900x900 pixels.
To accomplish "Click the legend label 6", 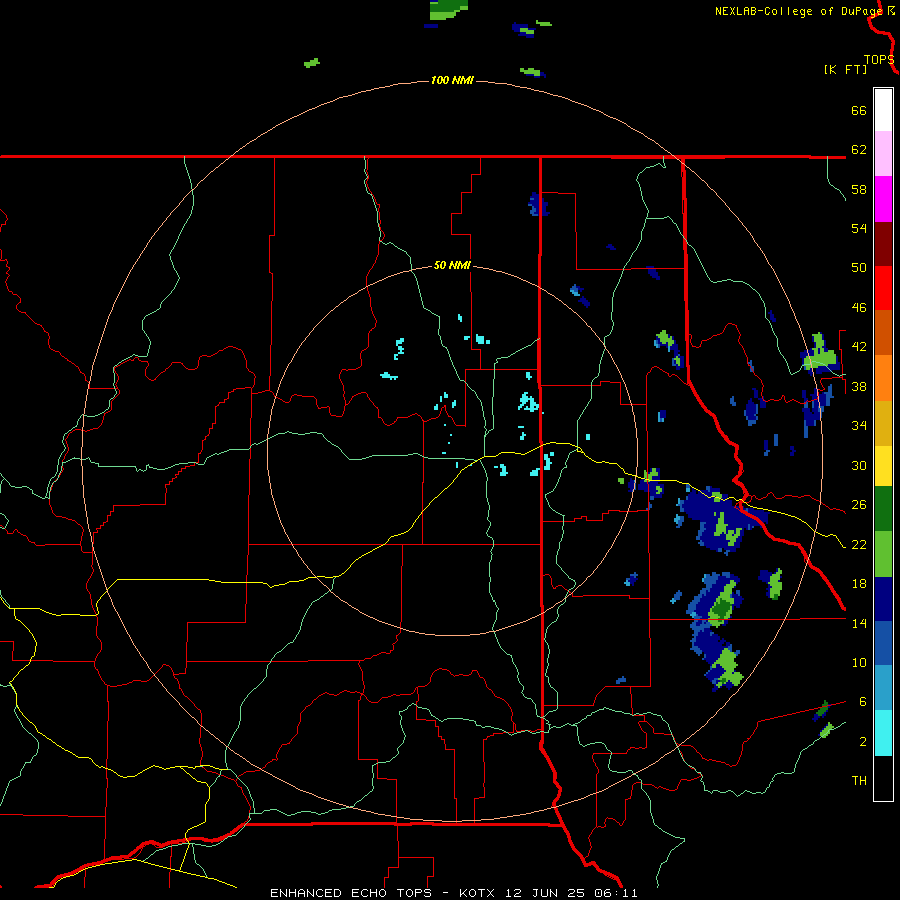I will point(863,702).
